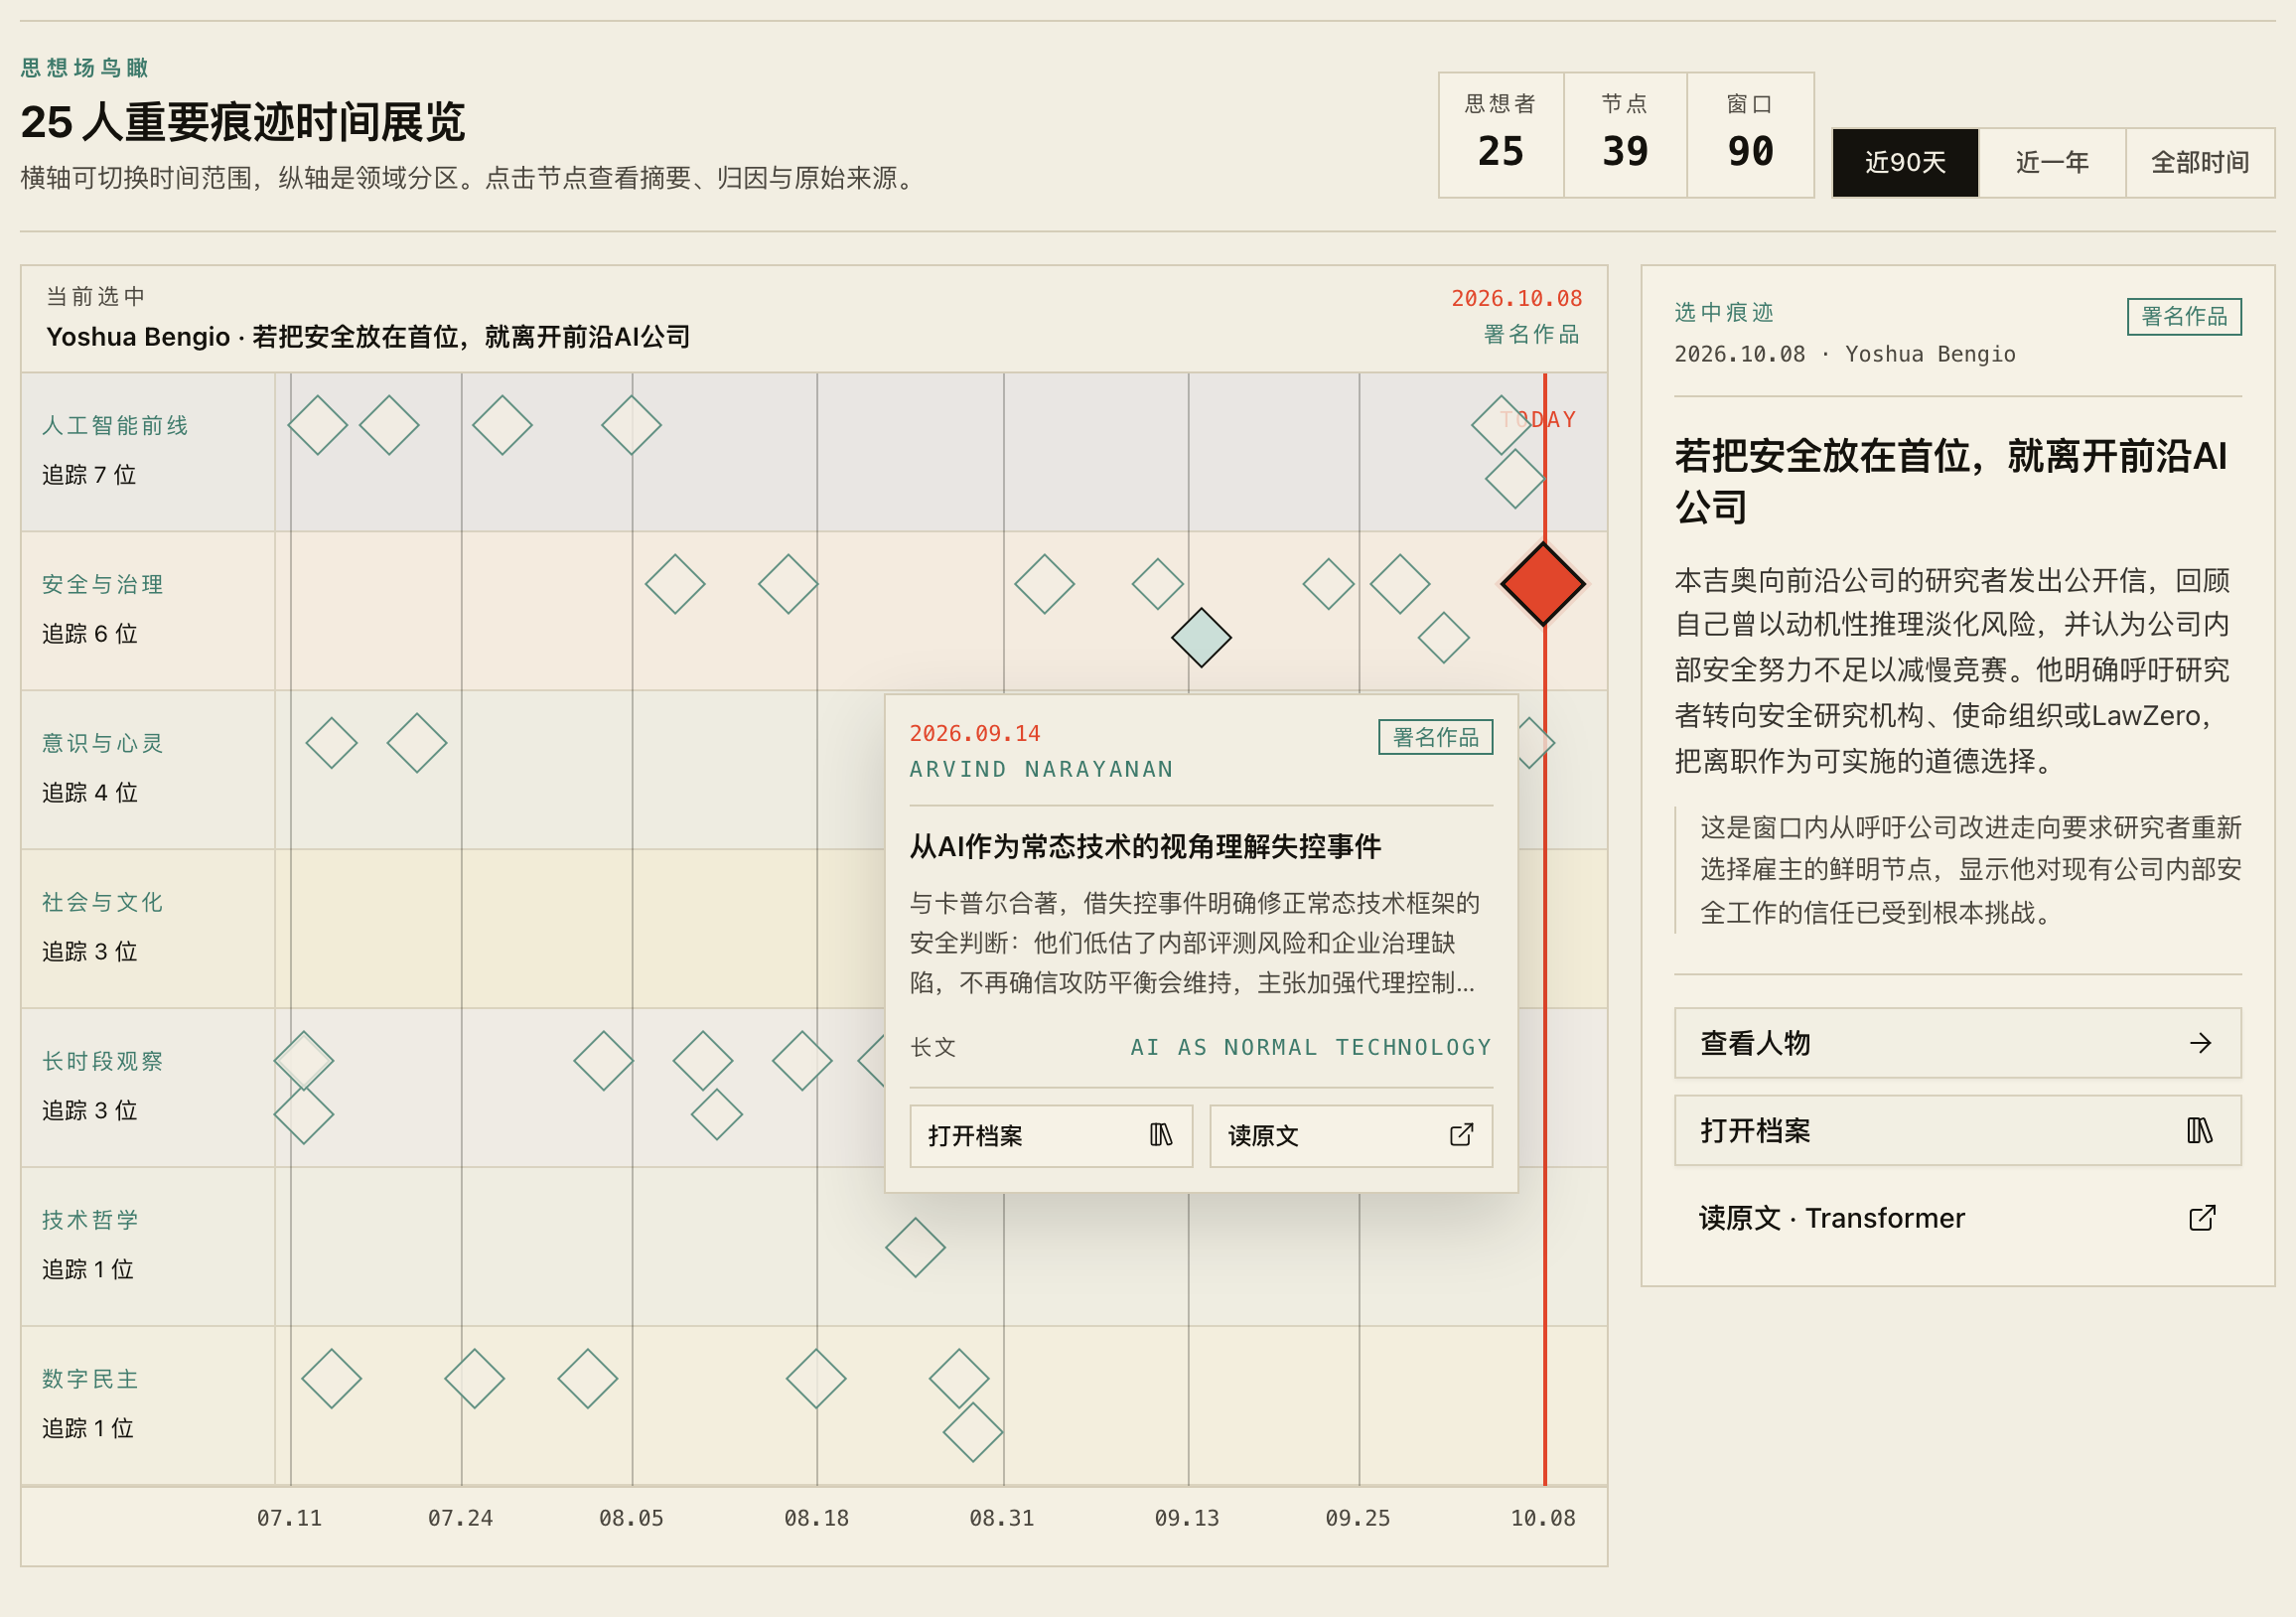Click the arrow icon in 查看人物 button
This screenshot has height=1617, width=2296.
pos(2200,1043)
